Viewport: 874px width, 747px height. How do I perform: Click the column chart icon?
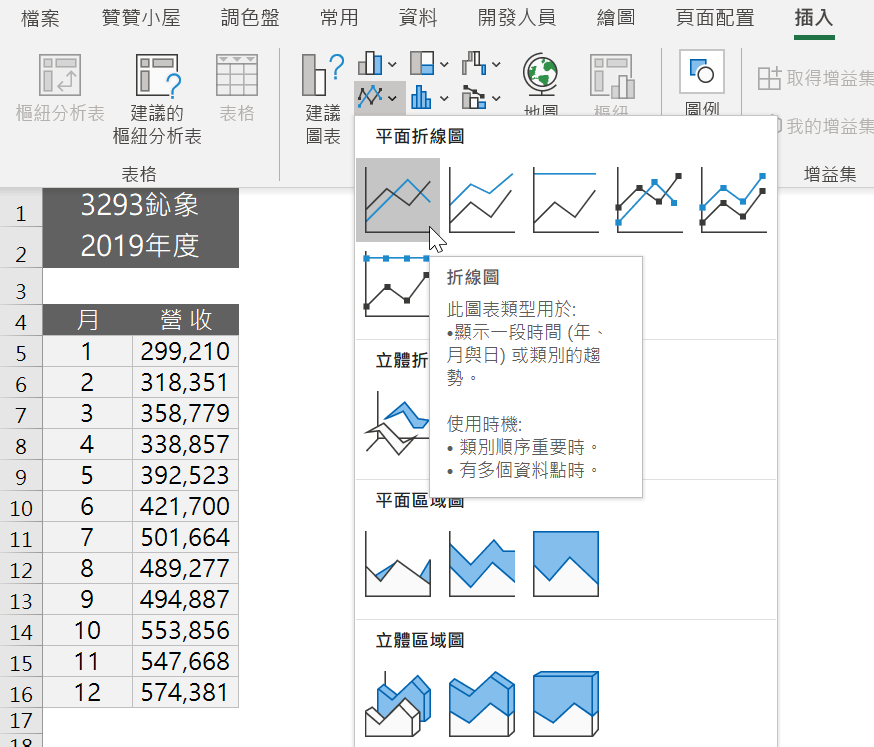click(x=370, y=64)
